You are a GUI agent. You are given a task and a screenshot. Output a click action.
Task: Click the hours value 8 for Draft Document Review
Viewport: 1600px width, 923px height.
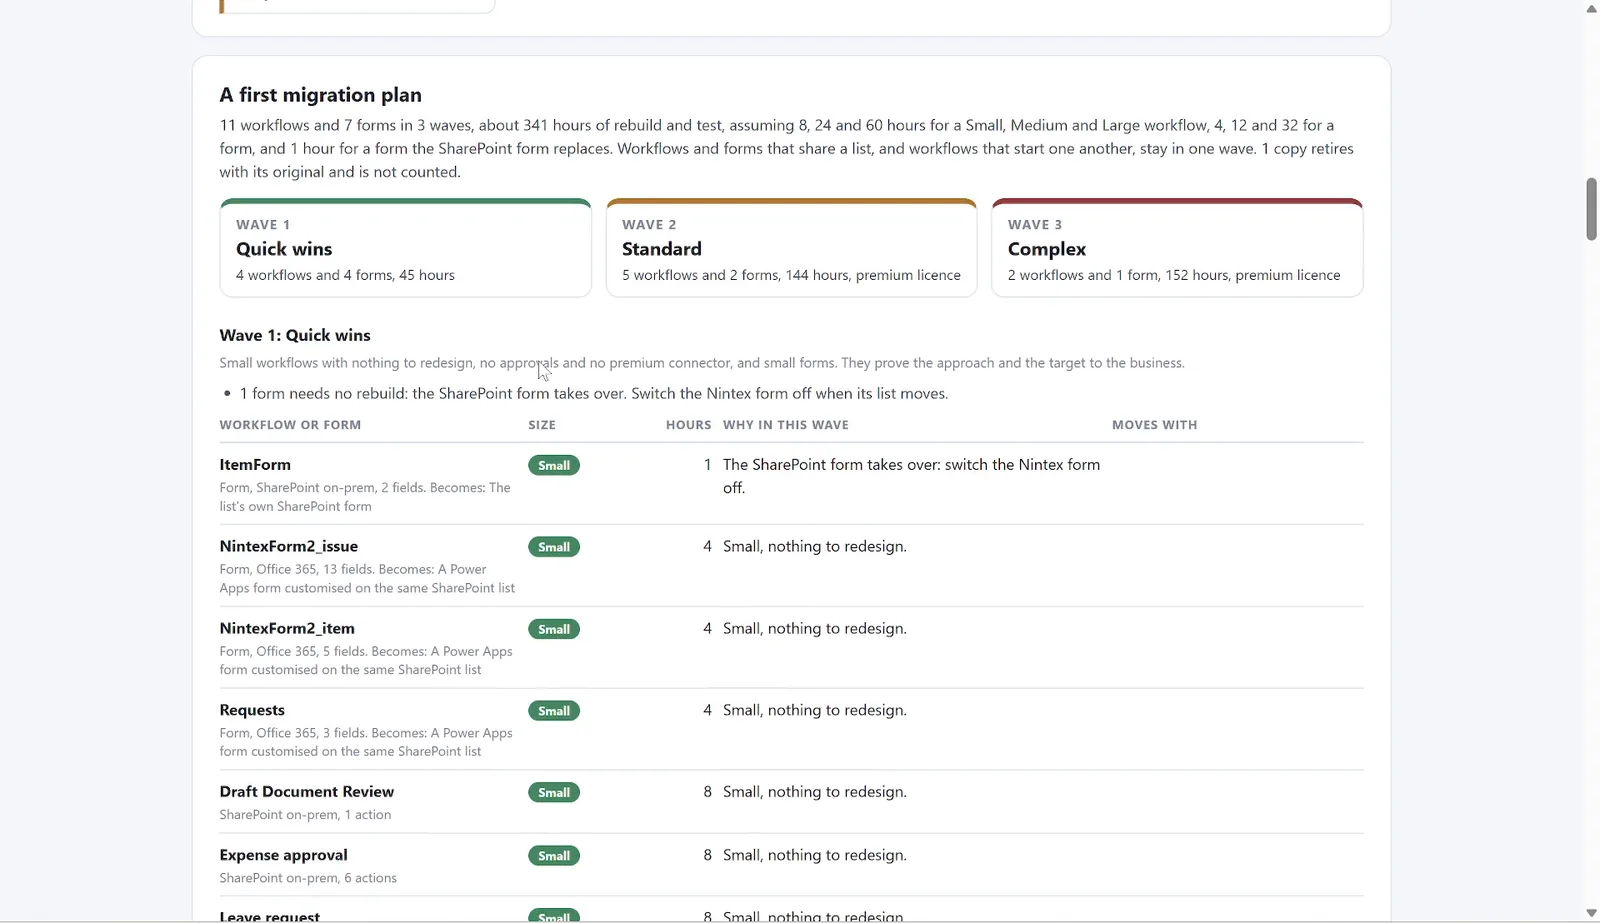click(707, 792)
